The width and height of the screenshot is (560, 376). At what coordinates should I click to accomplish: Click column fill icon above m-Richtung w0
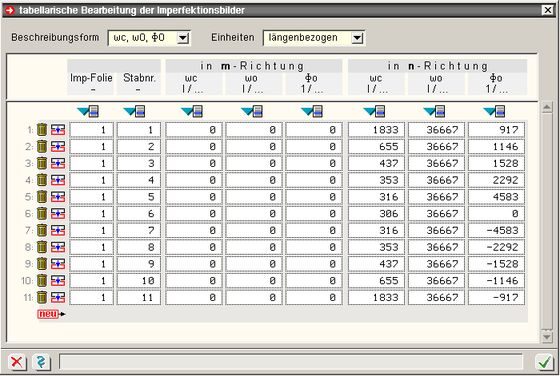[x=252, y=111]
